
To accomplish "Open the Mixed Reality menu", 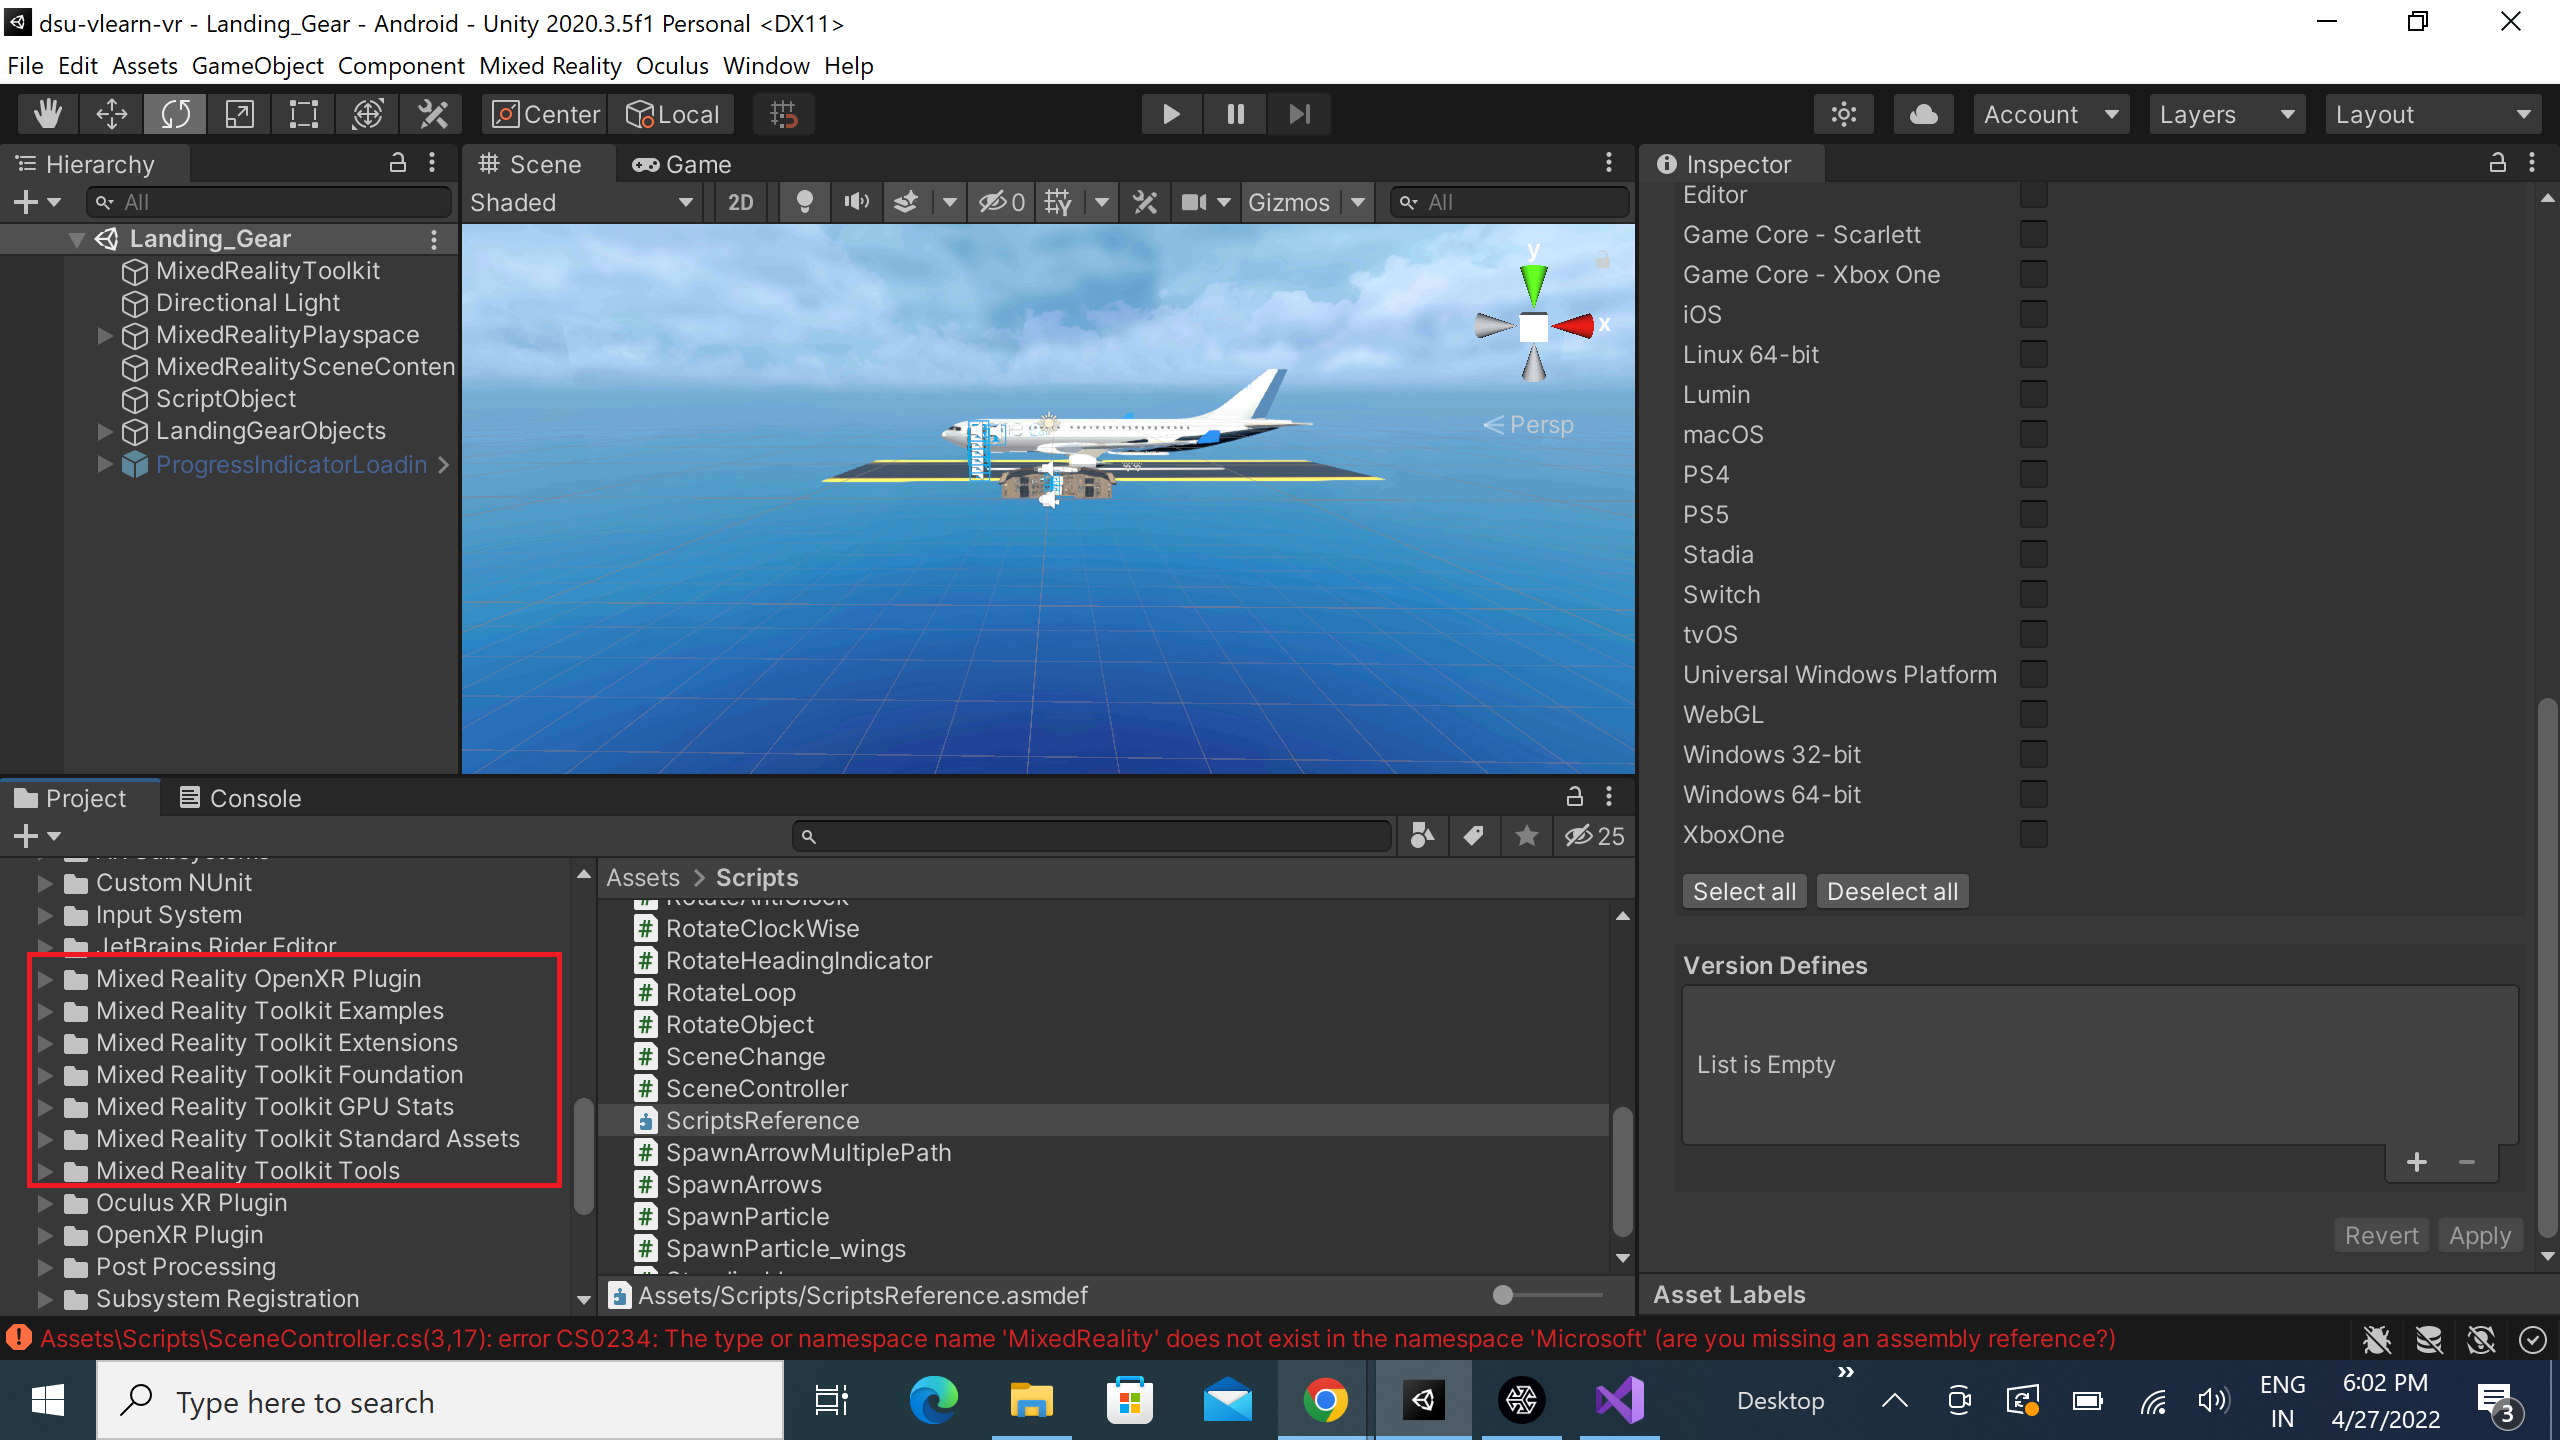I will click(x=550, y=66).
